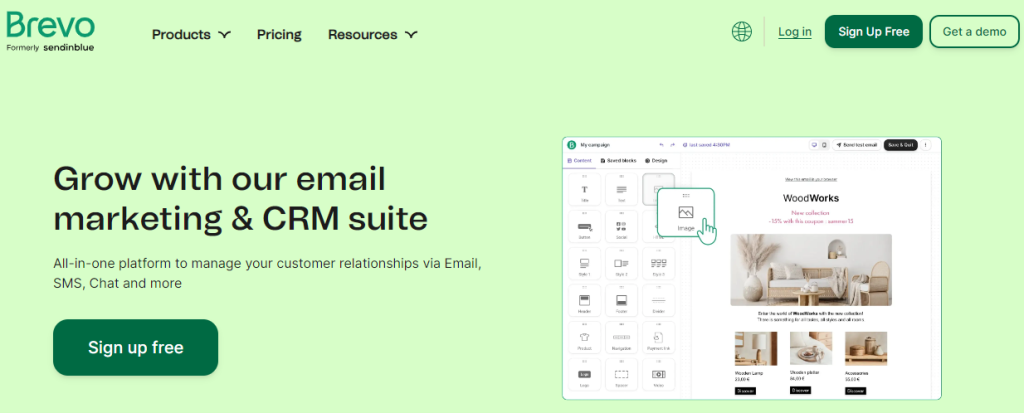Select the Text content block
Screen dimensions: 1024x413
[x=621, y=190]
